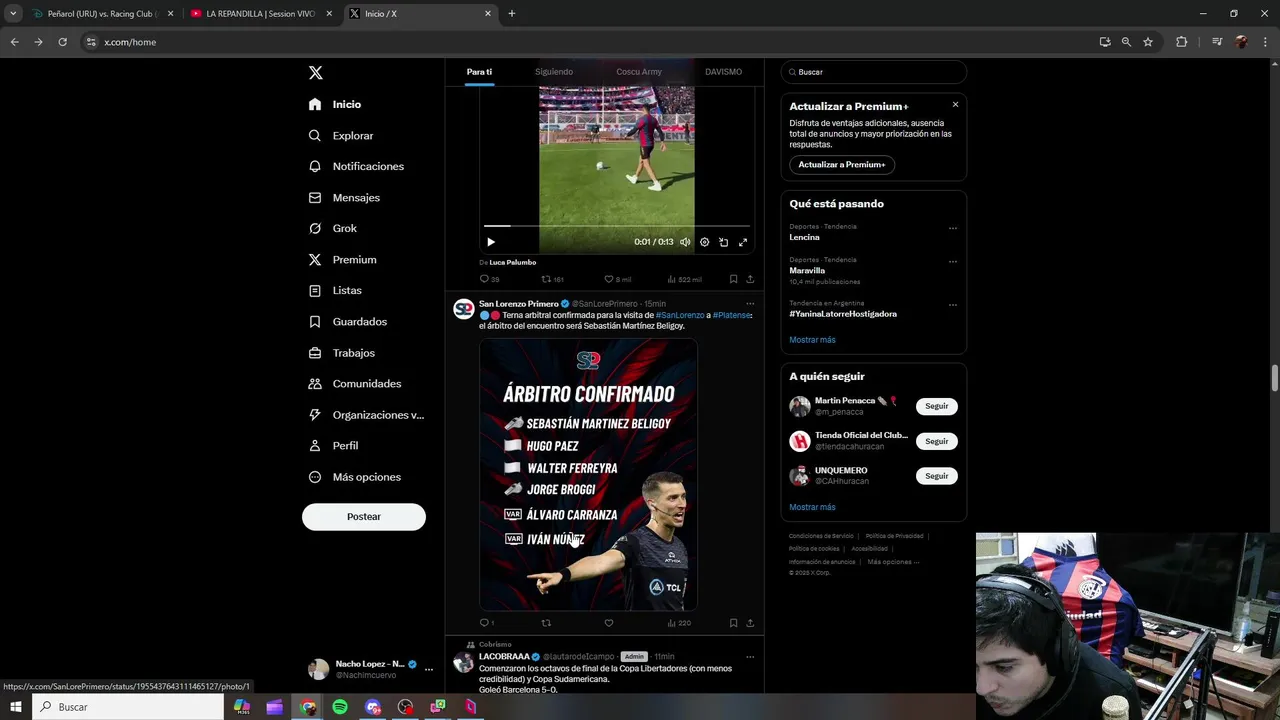Open a new browser tab
This screenshot has width=1280, height=720.
tap(512, 14)
